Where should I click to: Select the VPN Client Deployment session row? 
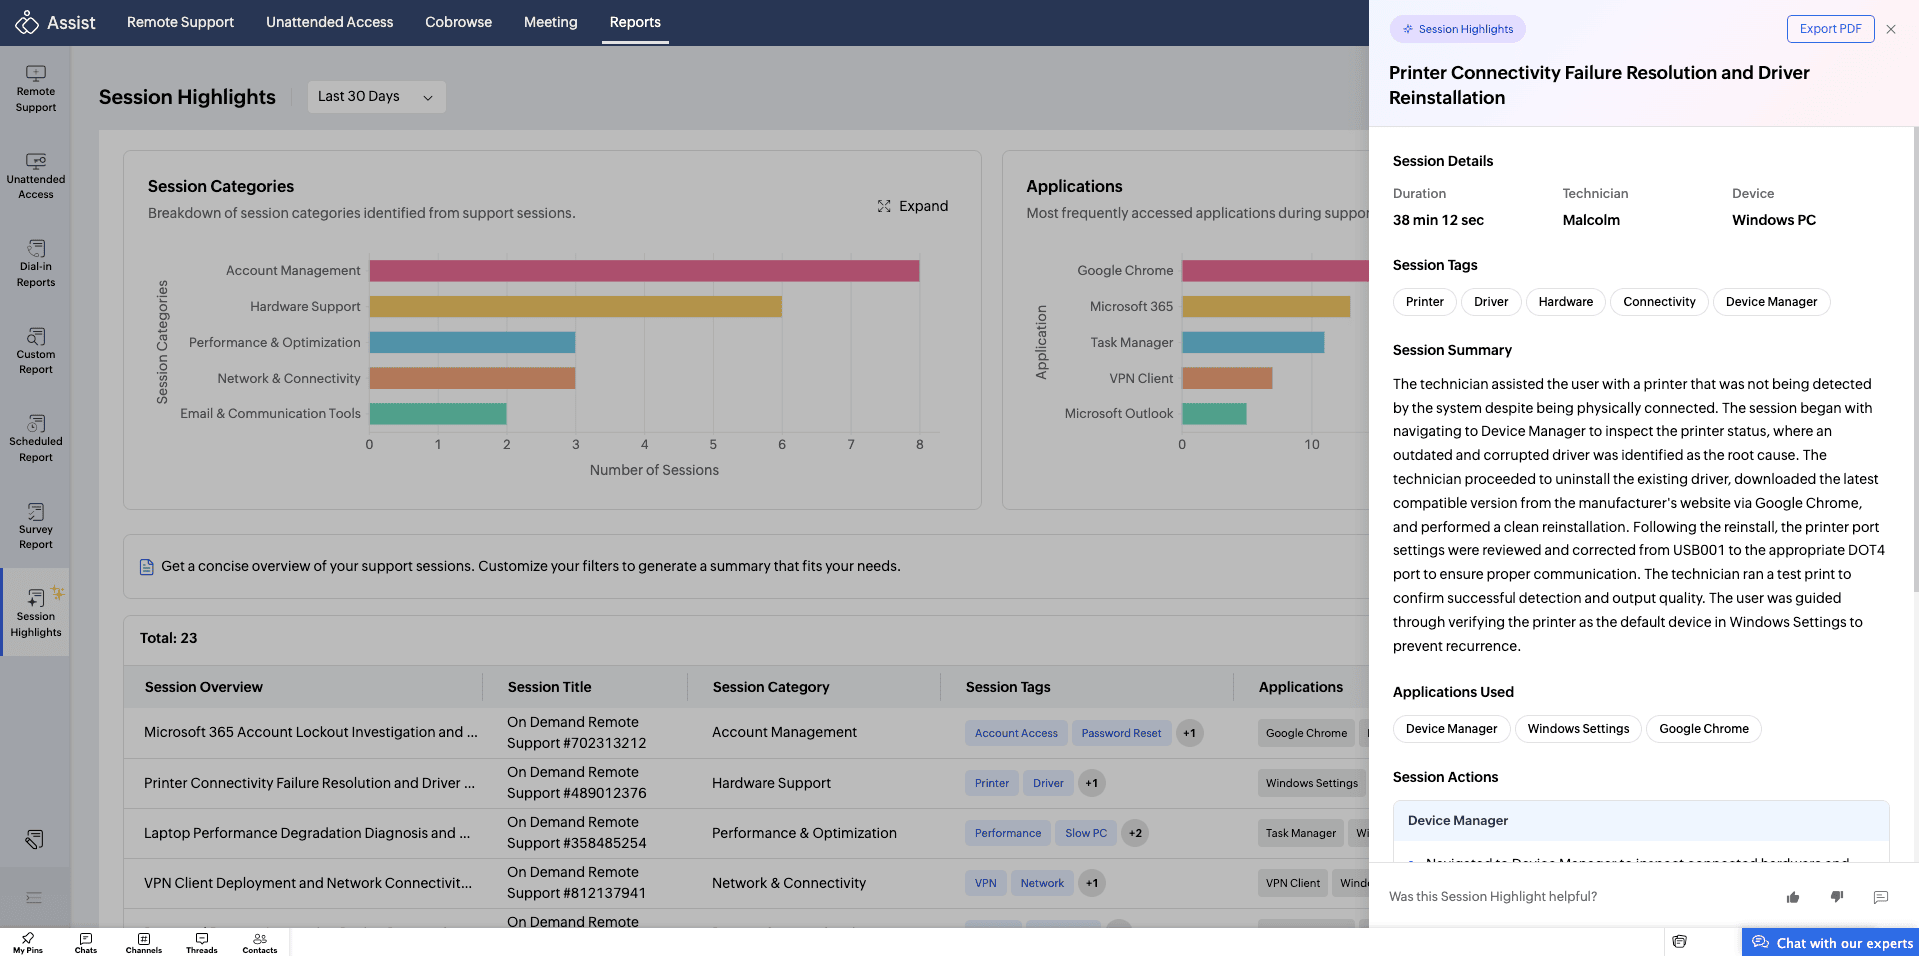[x=746, y=883]
